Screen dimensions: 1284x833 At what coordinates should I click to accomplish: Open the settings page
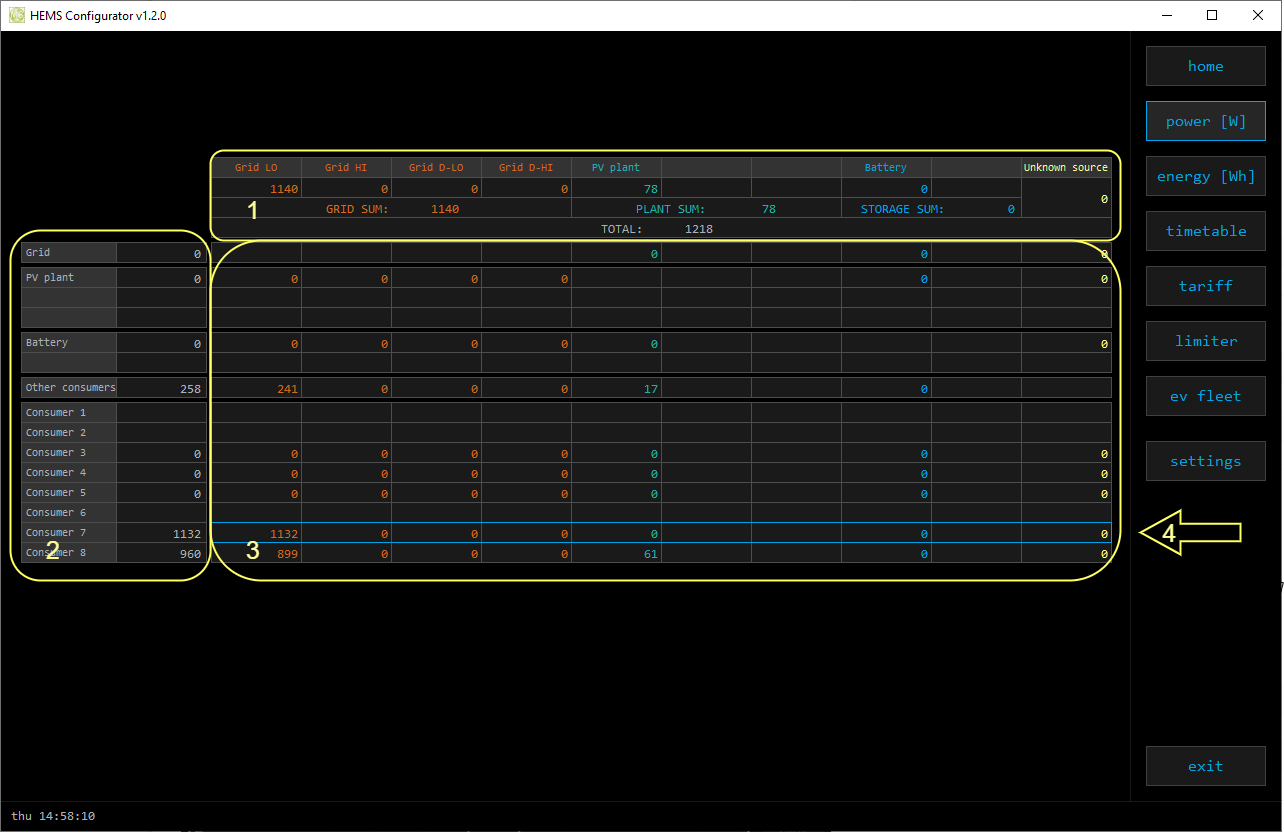pos(1205,461)
